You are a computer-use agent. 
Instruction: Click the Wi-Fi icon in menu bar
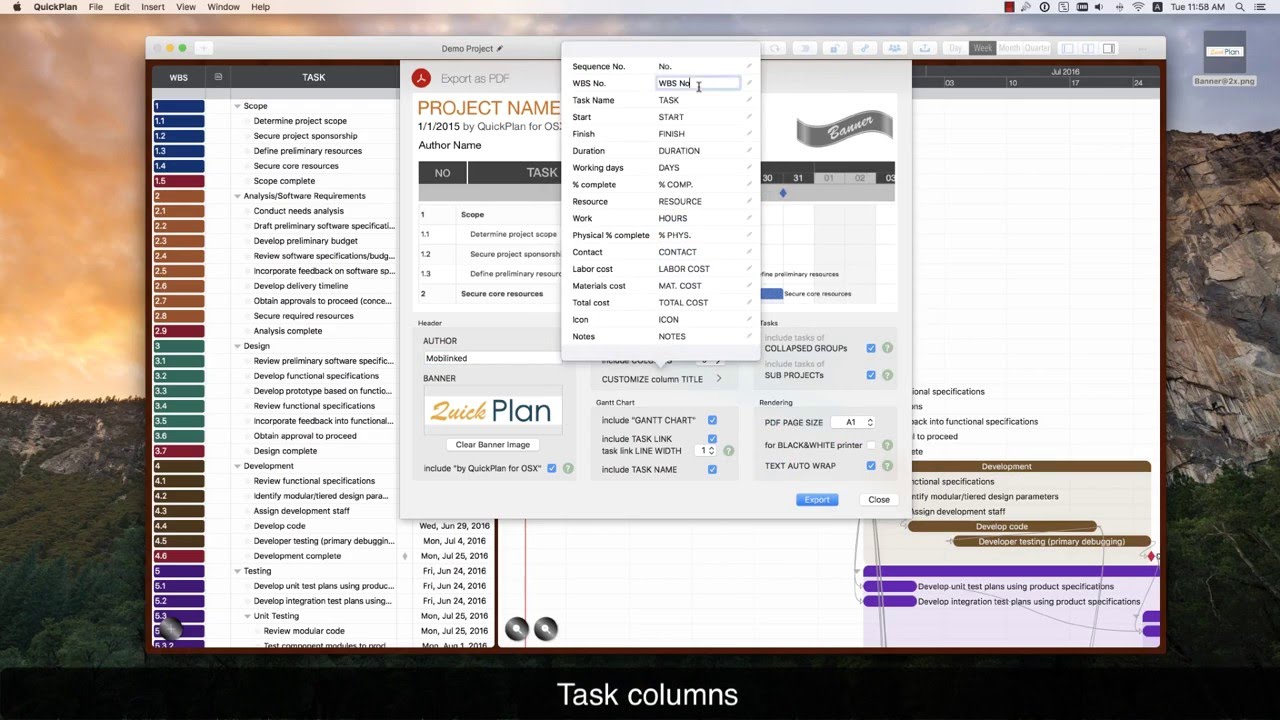pyautogui.click(x=1138, y=7)
